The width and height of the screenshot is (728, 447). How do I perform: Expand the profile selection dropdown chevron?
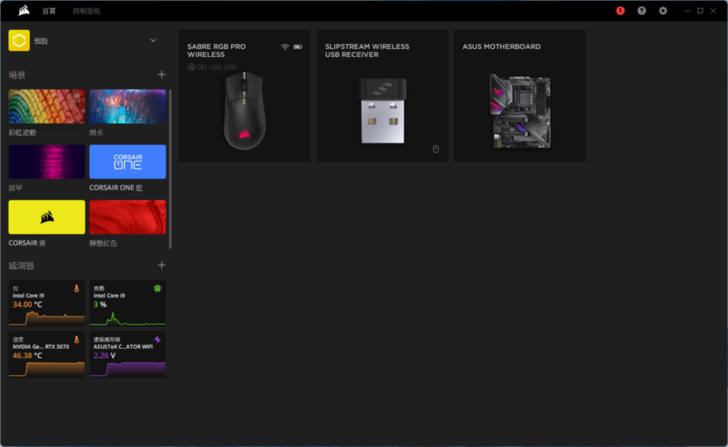tap(153, 40)
